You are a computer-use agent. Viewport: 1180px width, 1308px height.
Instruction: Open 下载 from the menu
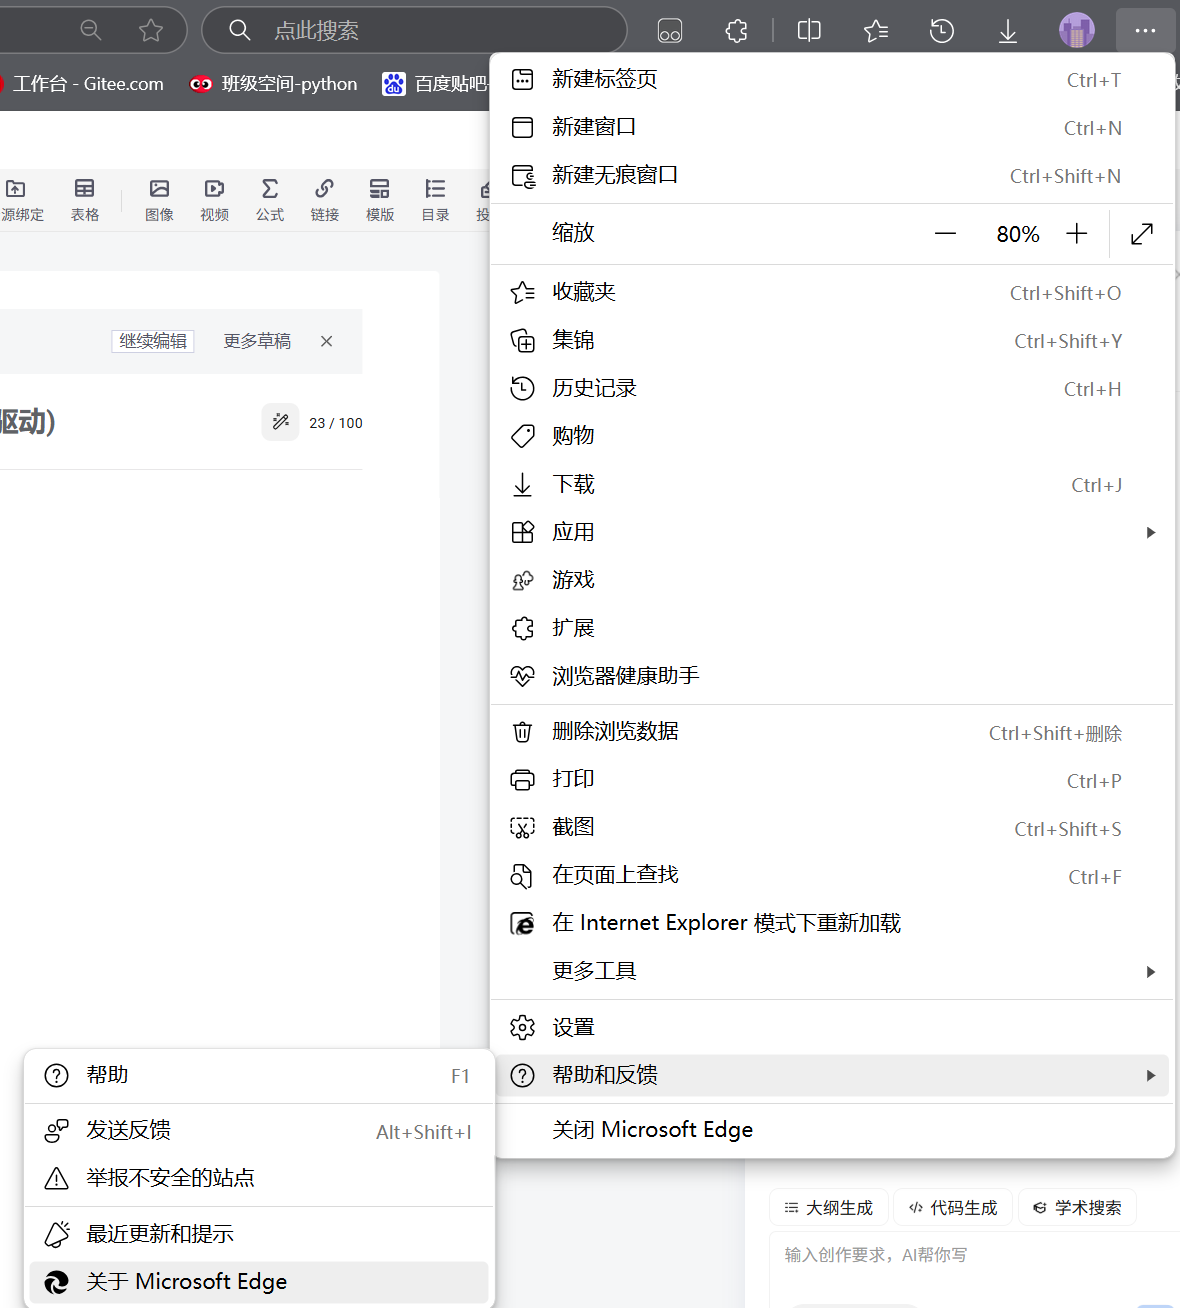coord(832,485)
